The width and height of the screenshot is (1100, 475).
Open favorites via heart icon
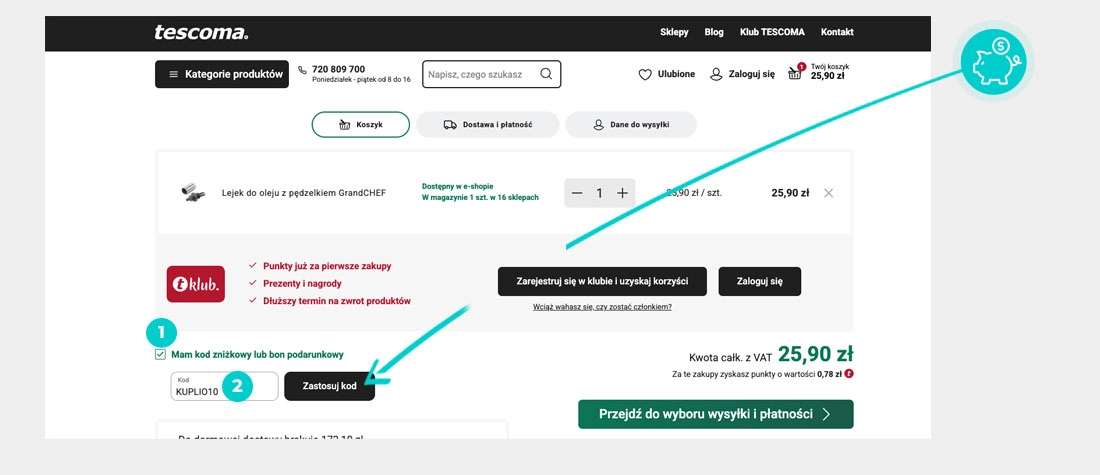coord(645,74)
